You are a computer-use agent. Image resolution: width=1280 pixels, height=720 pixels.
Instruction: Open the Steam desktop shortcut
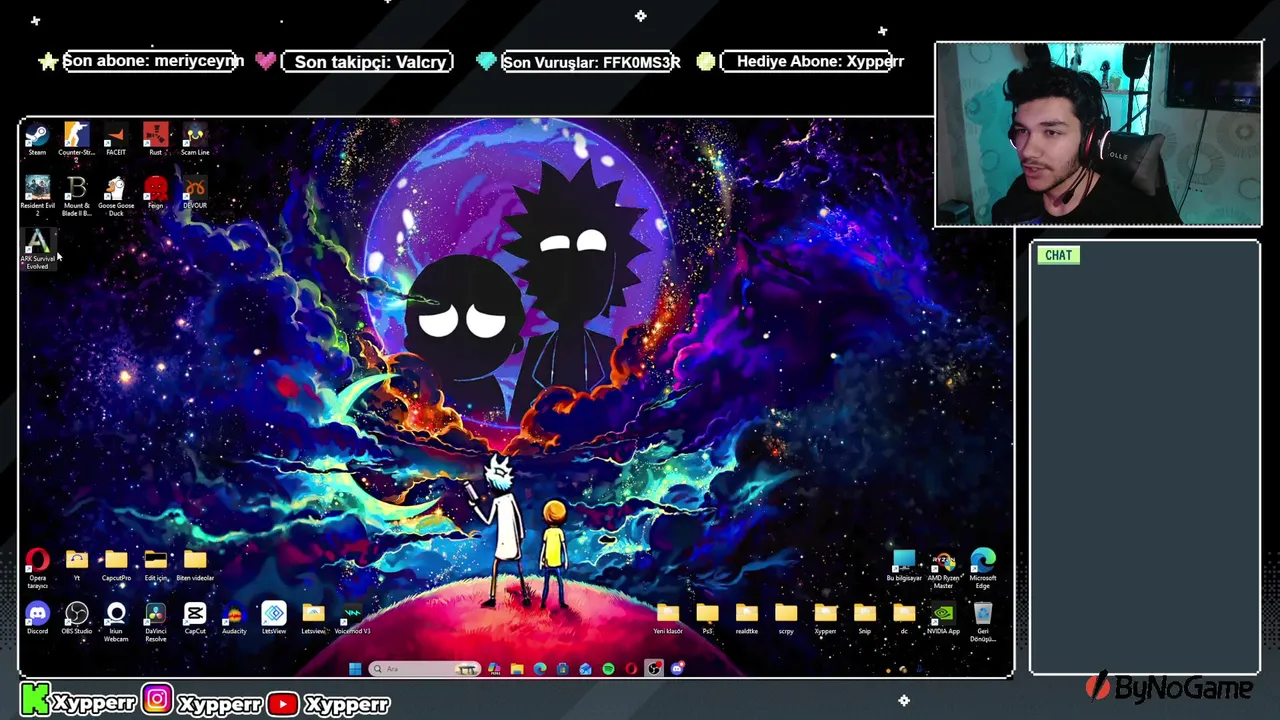[x=37, y=139]
